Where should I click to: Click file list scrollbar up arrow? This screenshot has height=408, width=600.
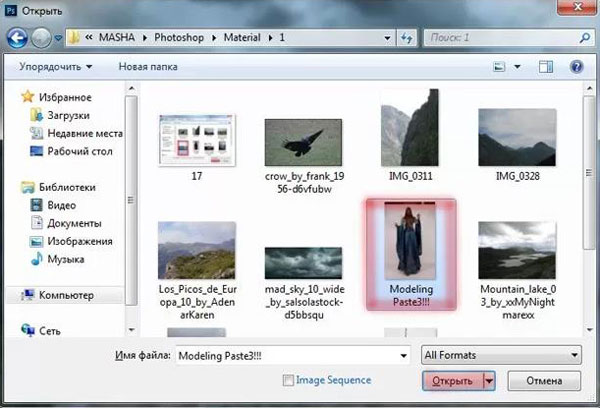(589, 88)
